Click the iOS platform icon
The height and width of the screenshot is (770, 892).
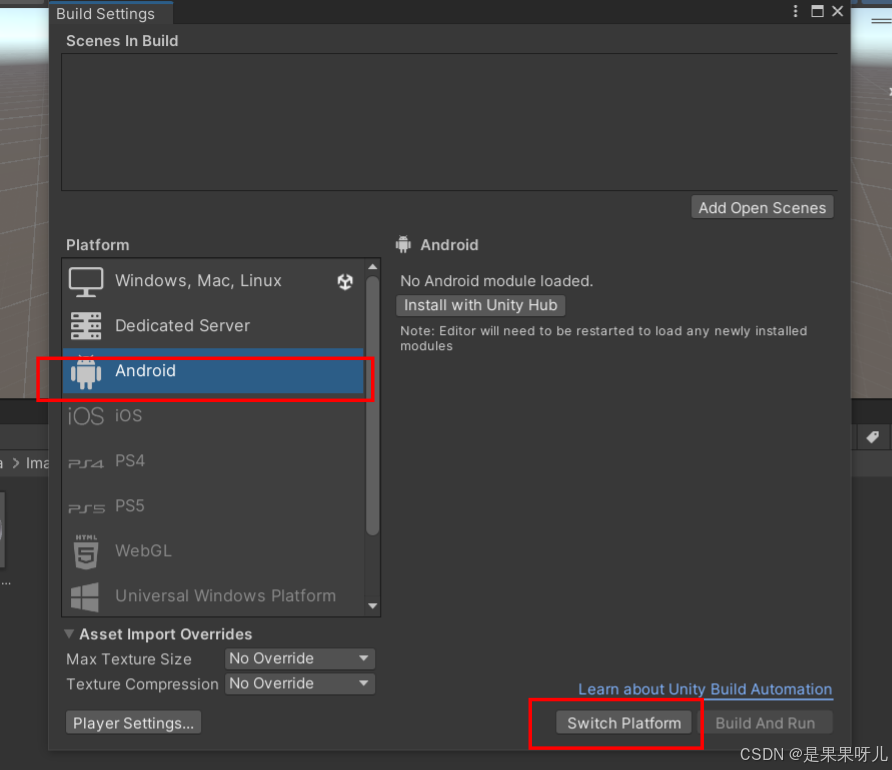point(86,416)
